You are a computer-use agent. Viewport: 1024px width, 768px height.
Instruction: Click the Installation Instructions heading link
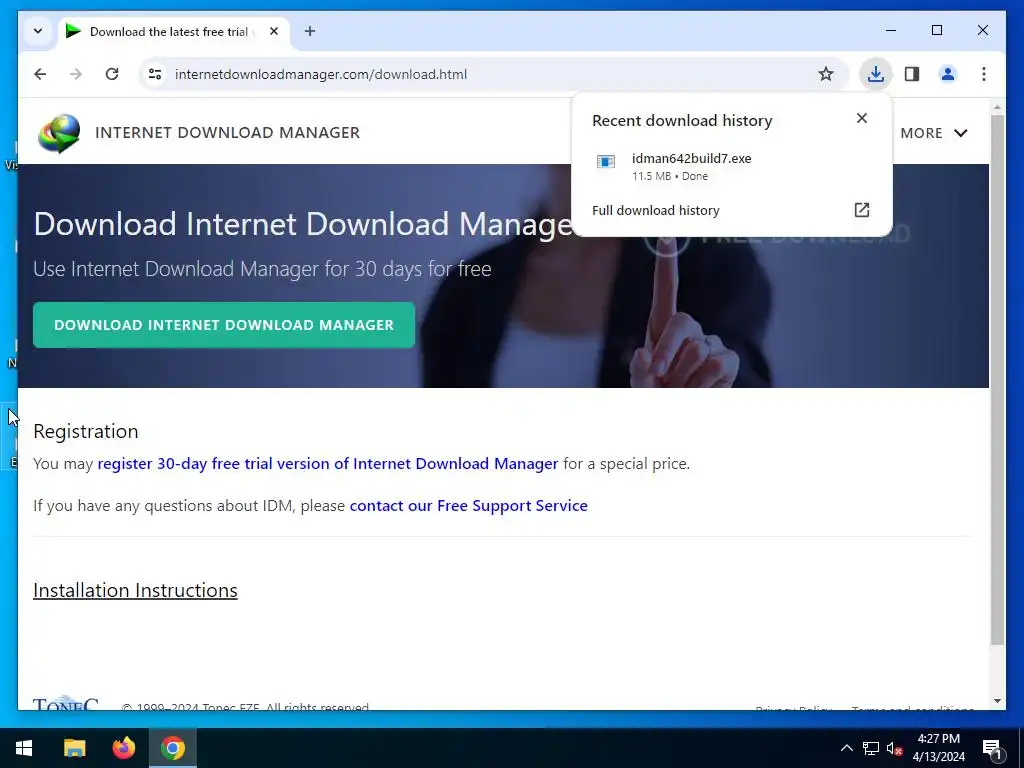tap(135, 590)
